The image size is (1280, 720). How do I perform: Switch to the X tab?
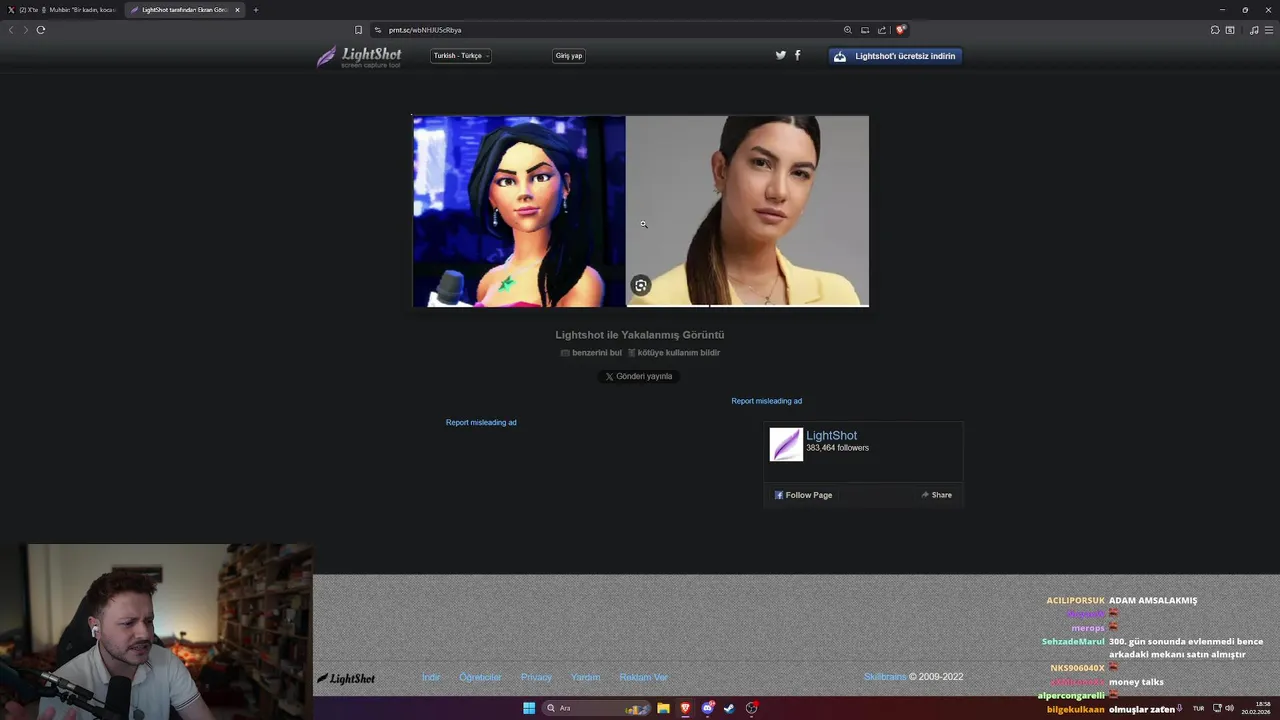click(x=62, y=10)
